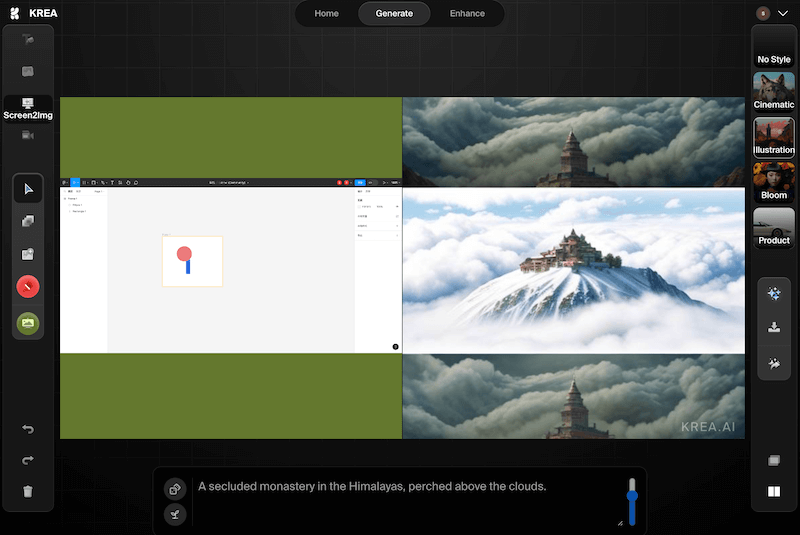Open the Screen2img mode
Viewport: 800px width, 535px height.
pyautogui.click(x=28, y=108)
